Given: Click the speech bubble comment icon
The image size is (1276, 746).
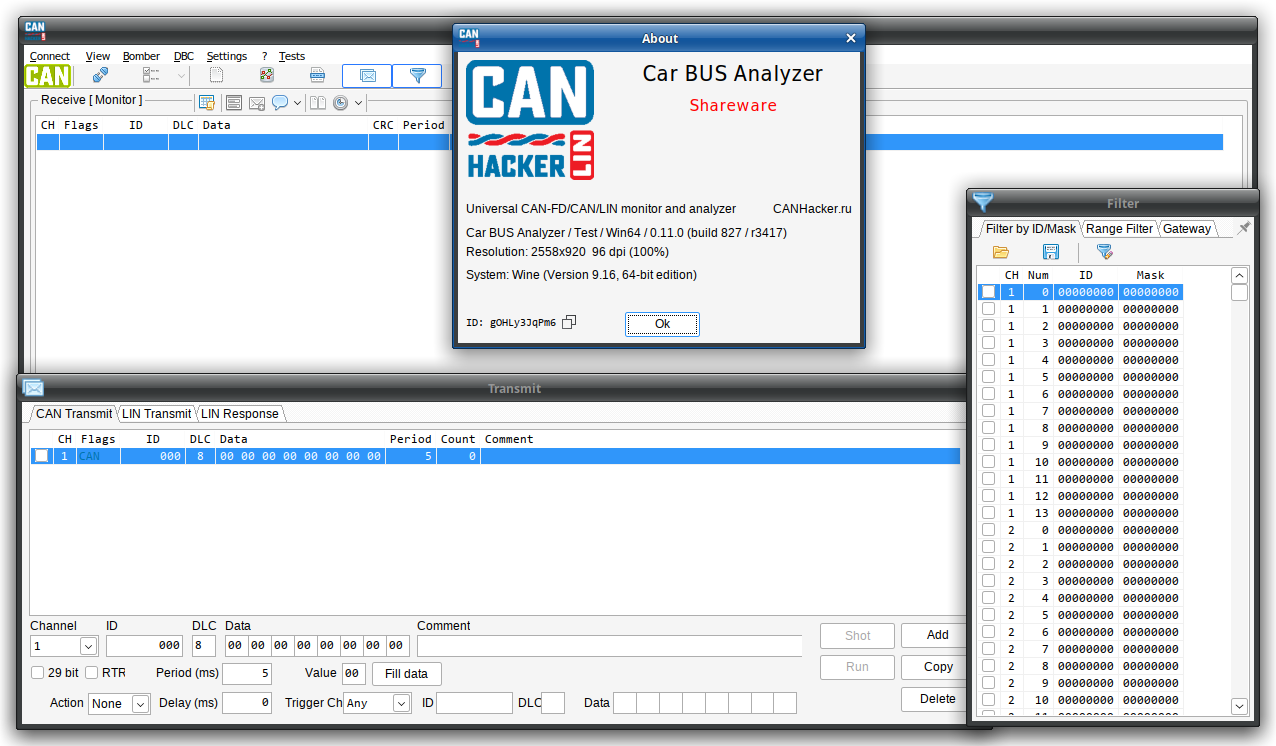Looking at the screenshot, I should 280,102.
